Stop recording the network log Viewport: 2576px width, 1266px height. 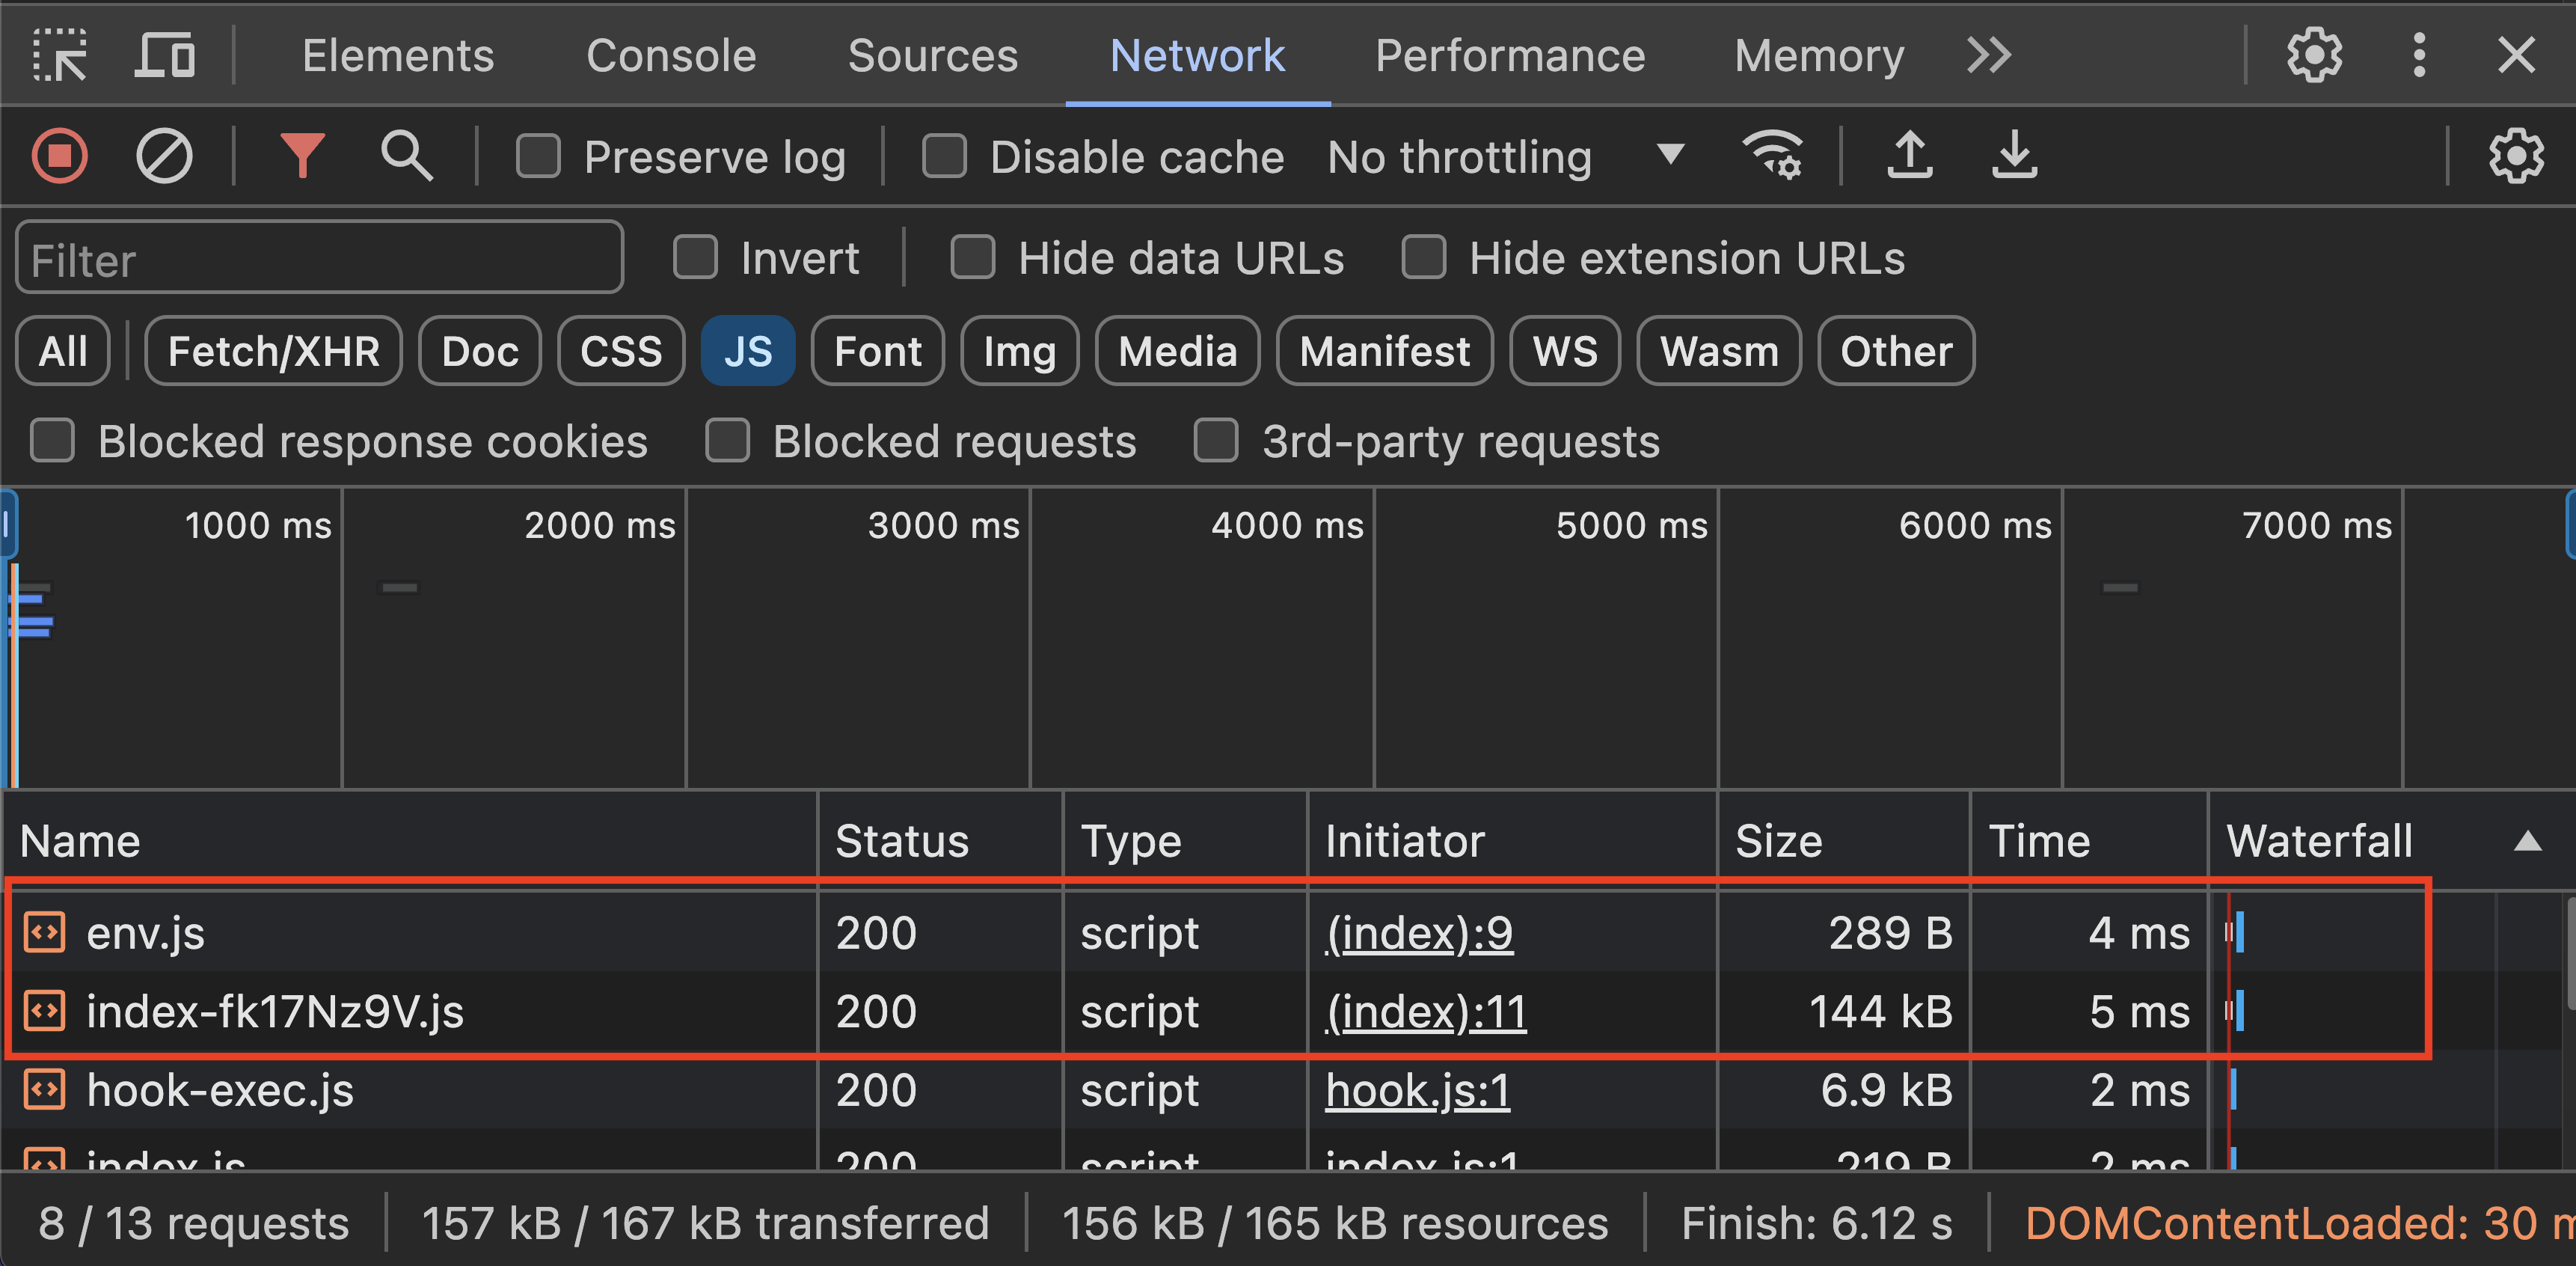point(59,156)
